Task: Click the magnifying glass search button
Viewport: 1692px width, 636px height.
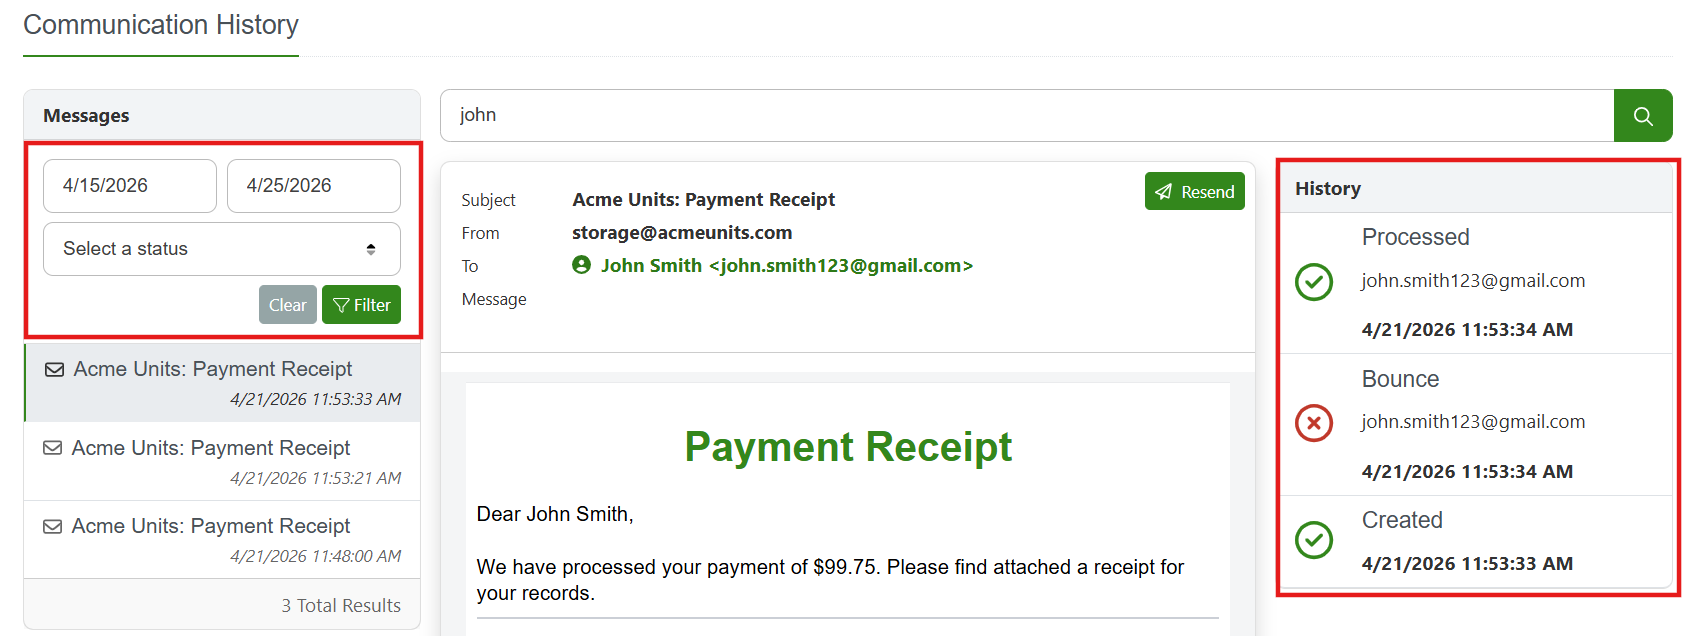Action: [x=1643, y=116]
